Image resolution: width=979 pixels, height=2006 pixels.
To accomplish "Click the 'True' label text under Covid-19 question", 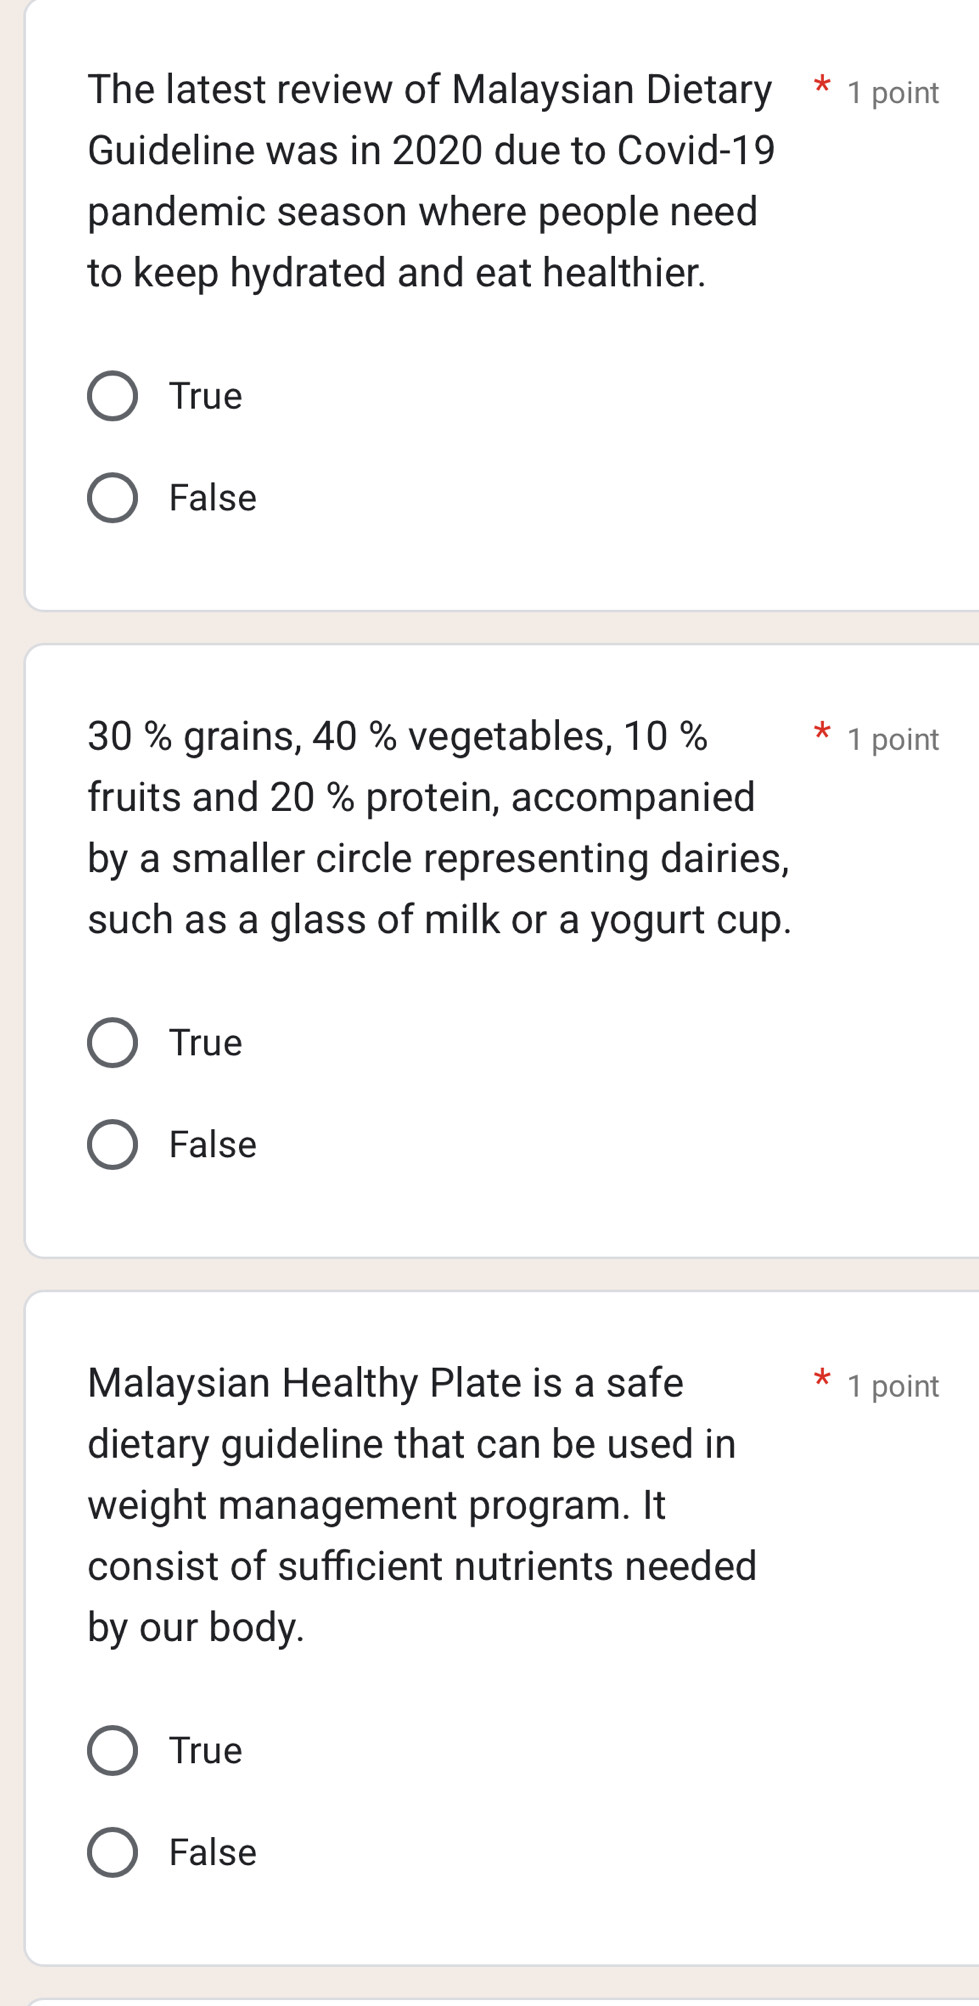I will [206, 396].
